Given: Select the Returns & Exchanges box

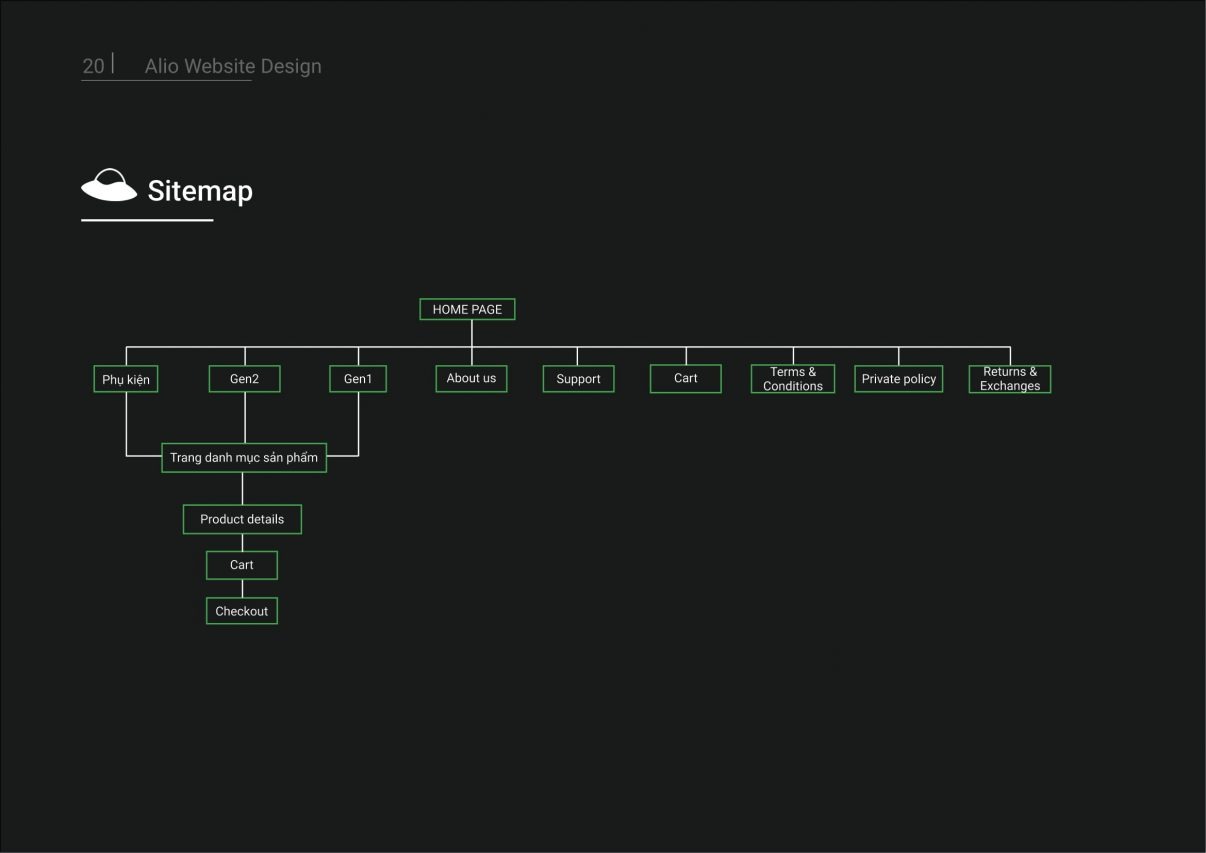Looking at the screenshot, I should (x=1010, y=379).
